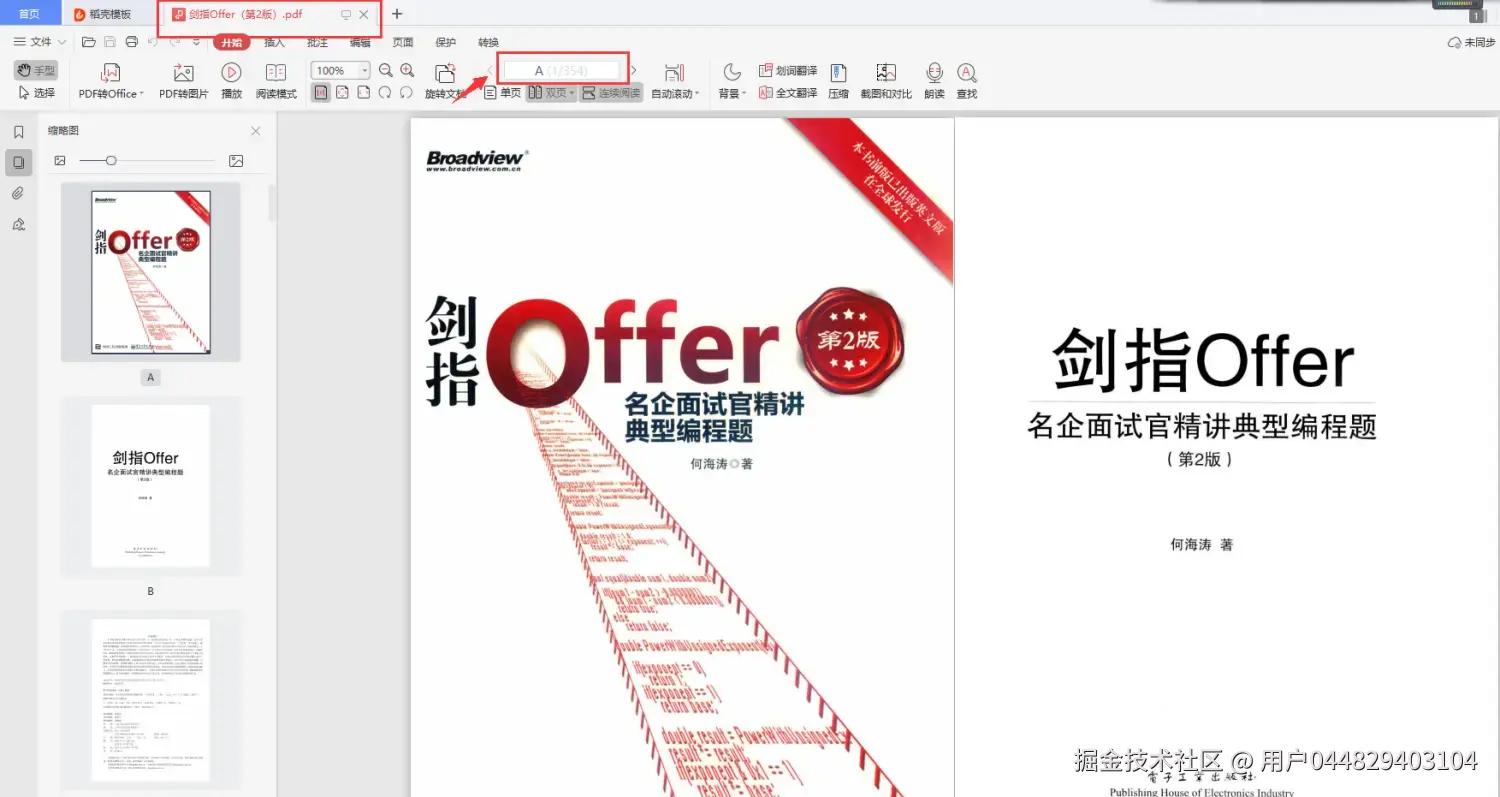
Task: Open signature panel icon in sidebar
Action: [18, 224]
